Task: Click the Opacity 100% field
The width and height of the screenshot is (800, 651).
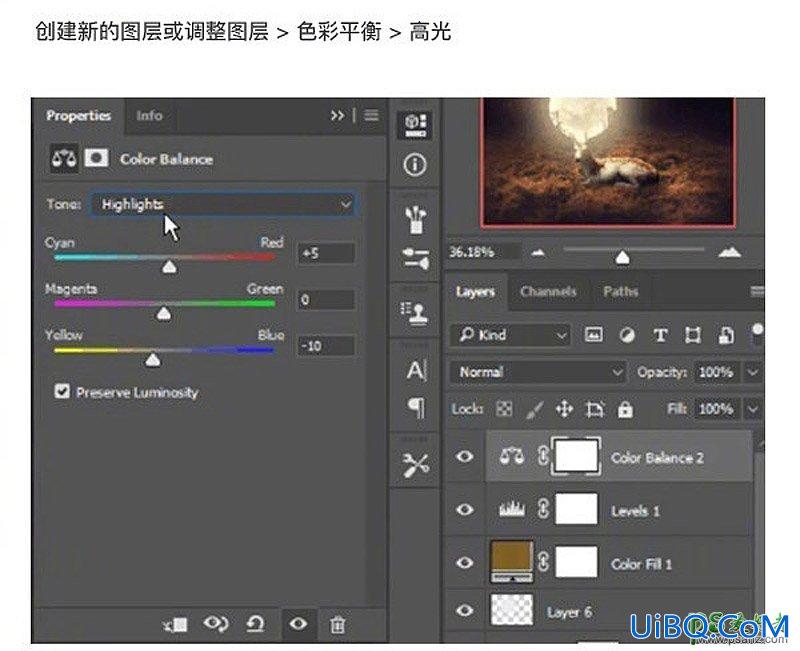Action: 716,372
